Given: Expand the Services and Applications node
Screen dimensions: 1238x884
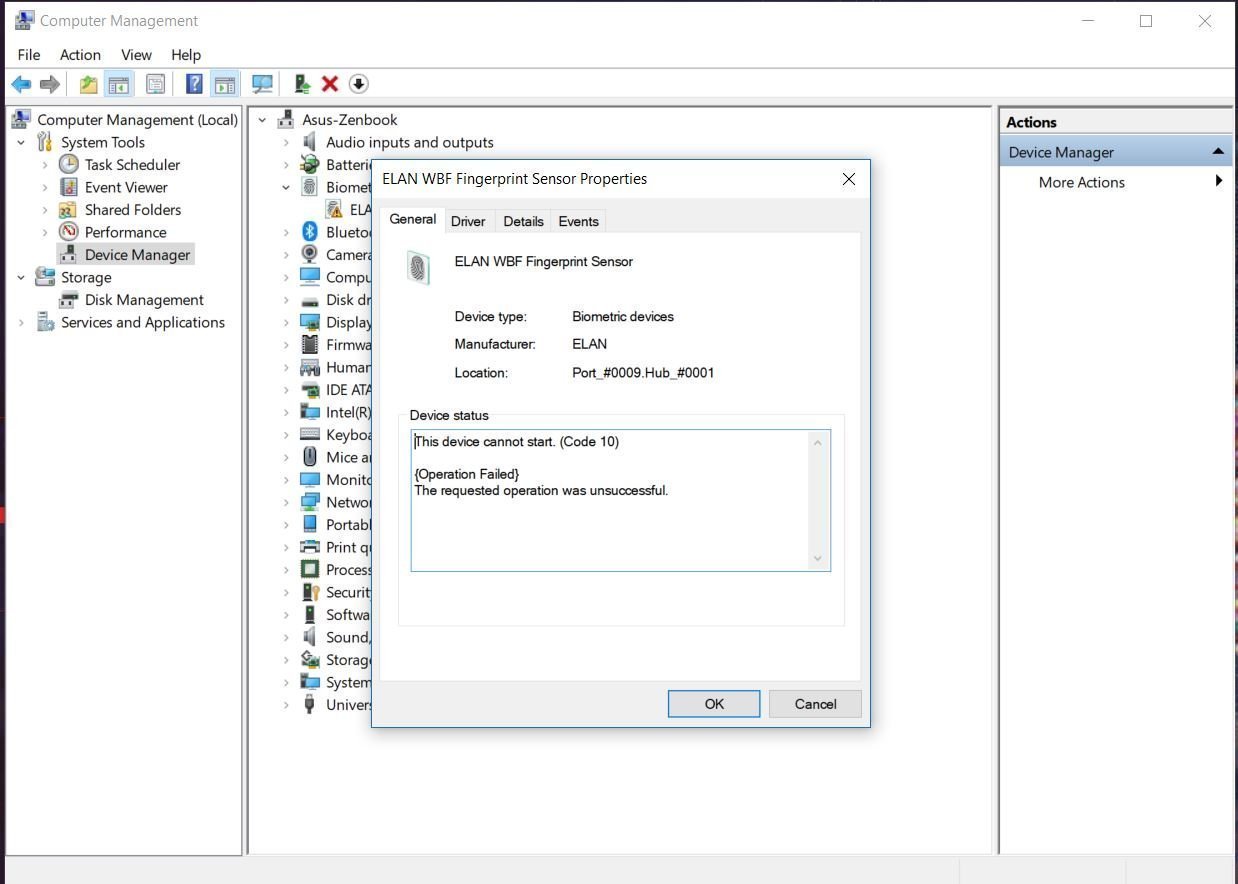Looking at the screenshot, I should click(21, 322).
